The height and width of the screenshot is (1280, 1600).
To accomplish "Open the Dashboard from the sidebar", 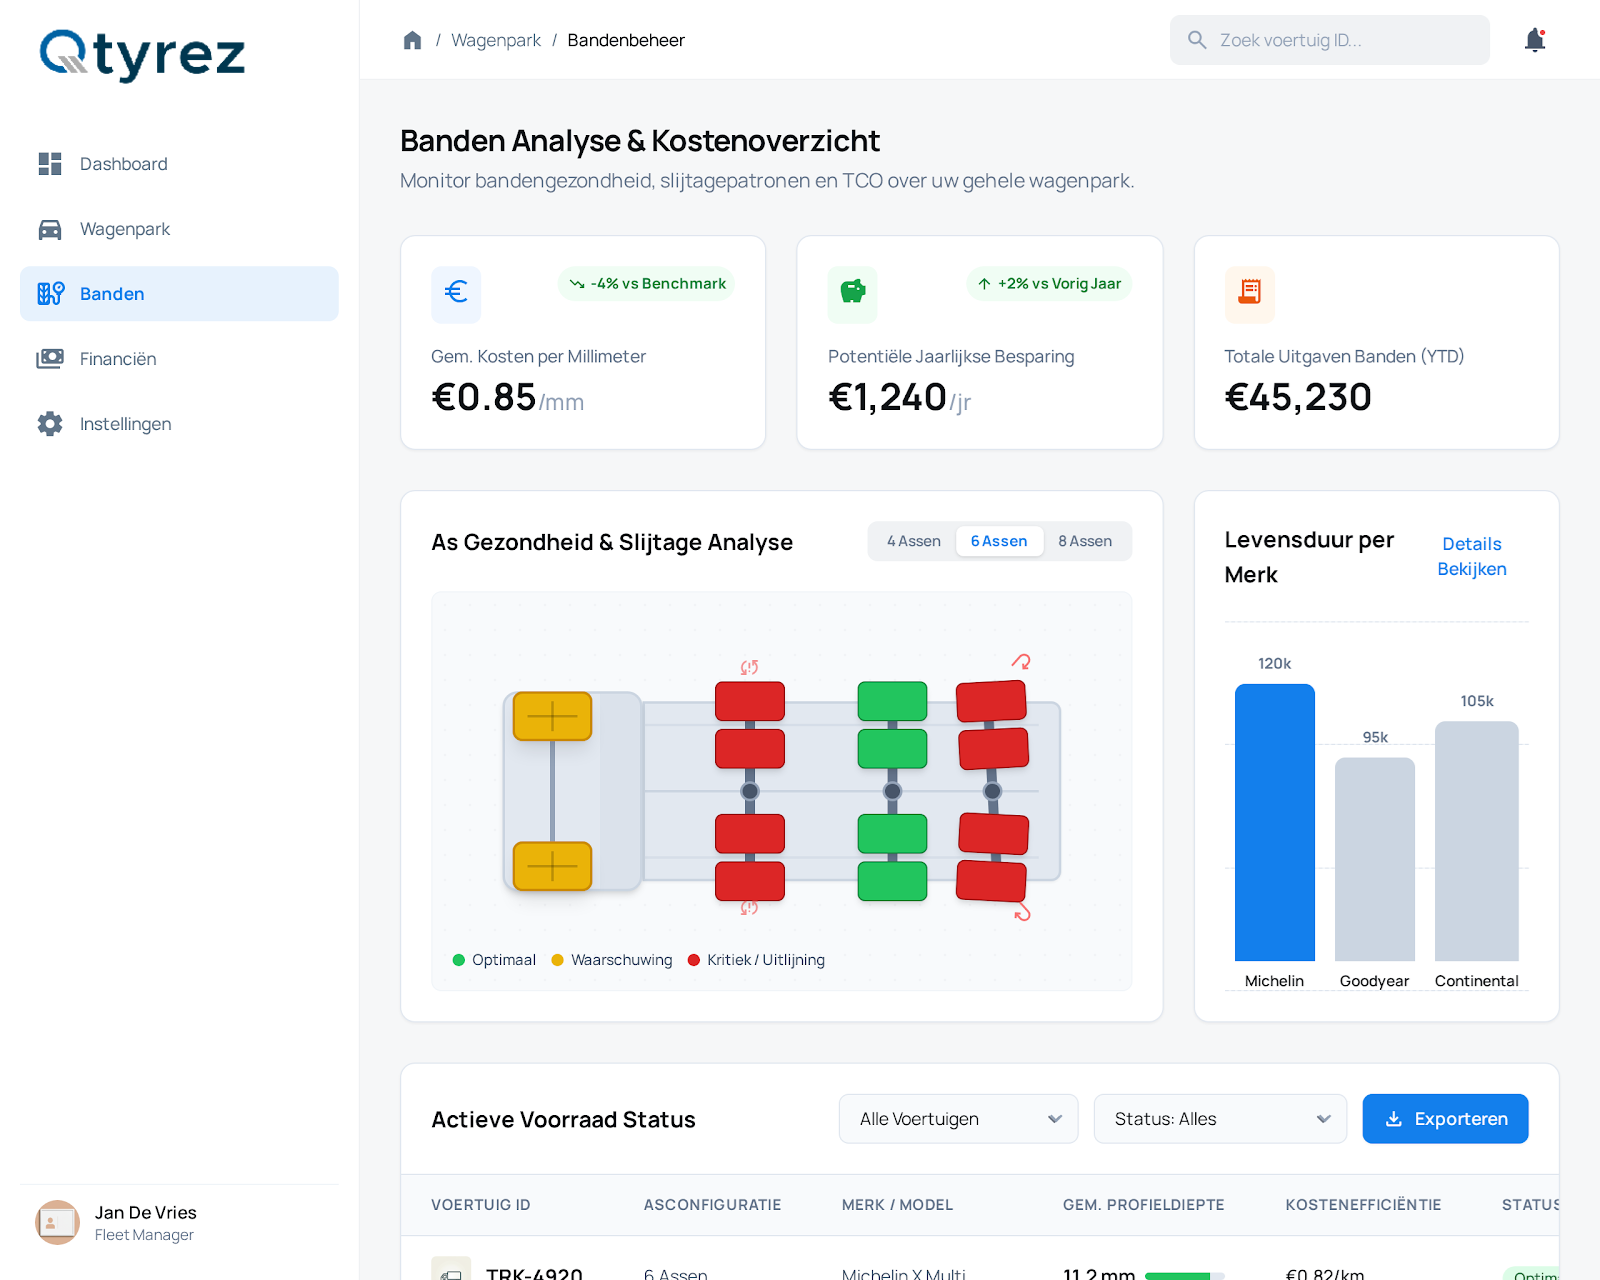I will [123, 164].
